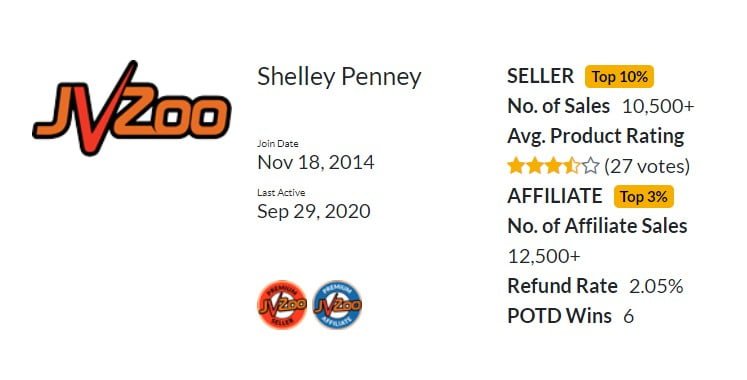
Task: Click the Top 3% affiliate badge
Action: pos(644,197)
